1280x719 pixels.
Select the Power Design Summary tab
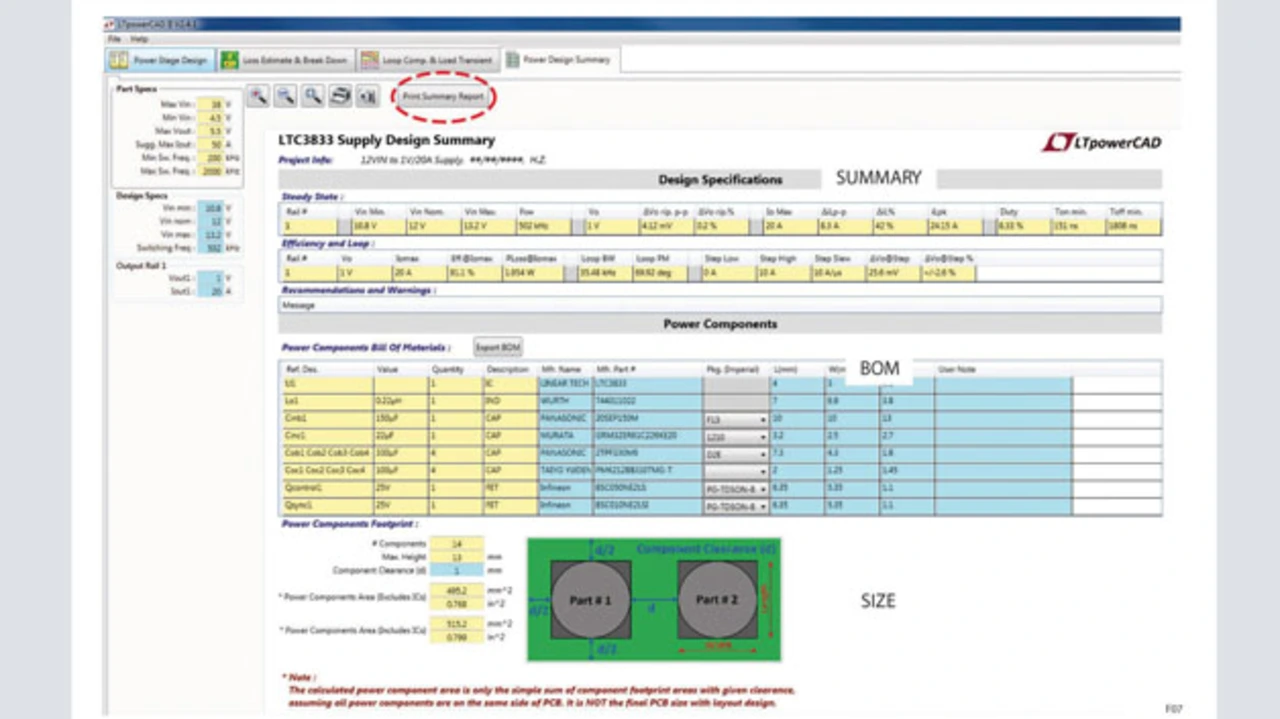click(558, 60)
